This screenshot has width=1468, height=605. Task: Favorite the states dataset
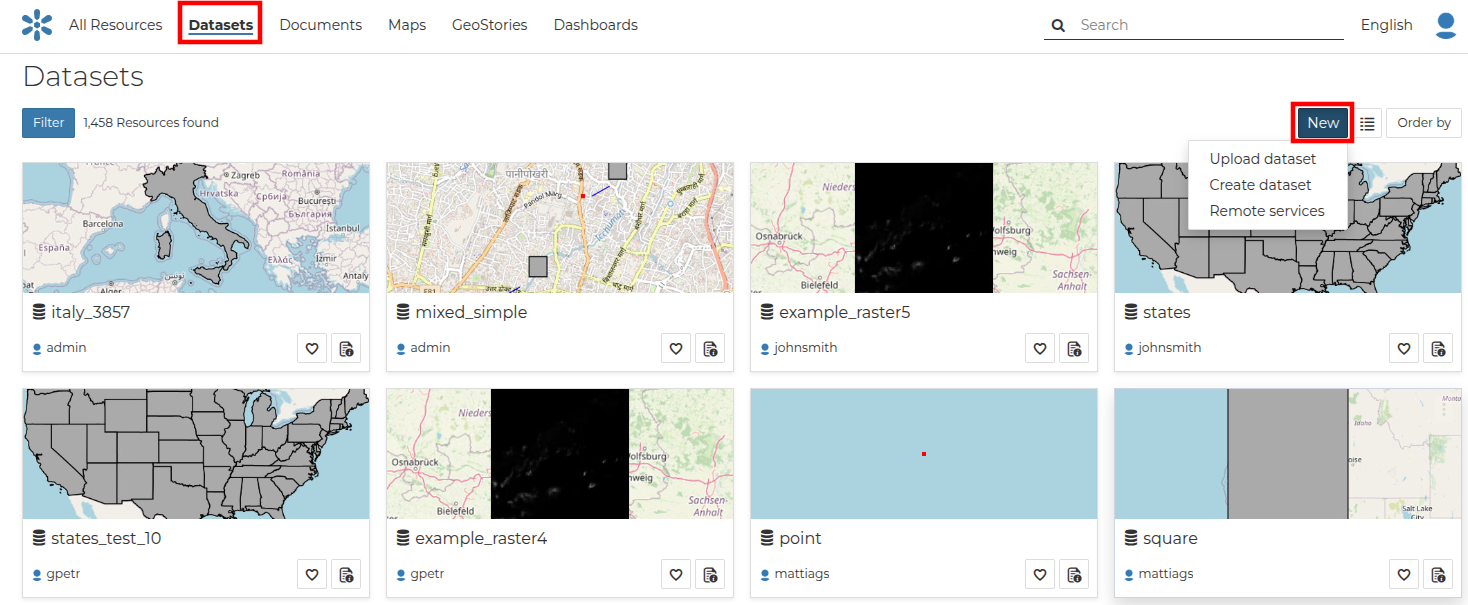(1404, 348)
